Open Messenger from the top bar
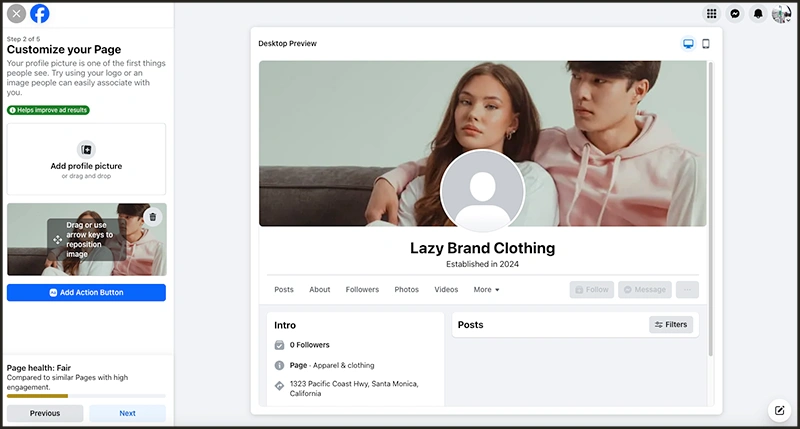The image size is (800, 429). coord(735,14)
